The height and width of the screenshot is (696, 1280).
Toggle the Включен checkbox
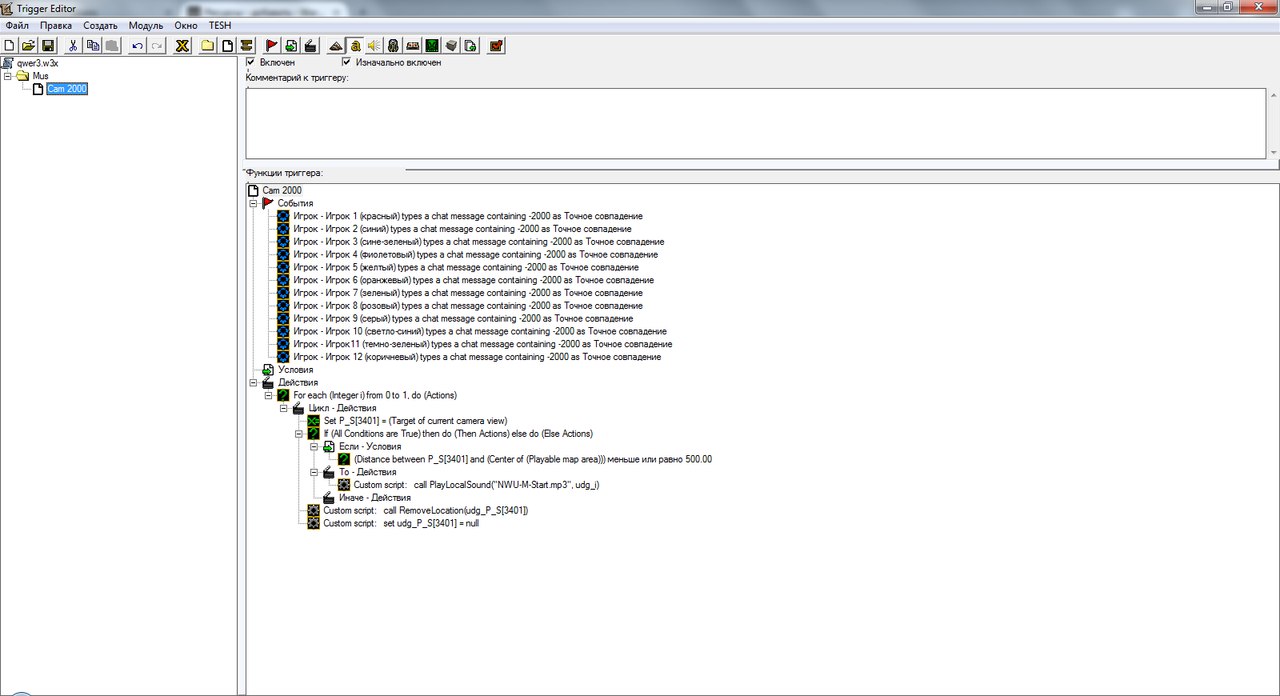click(x=251, y=62)
